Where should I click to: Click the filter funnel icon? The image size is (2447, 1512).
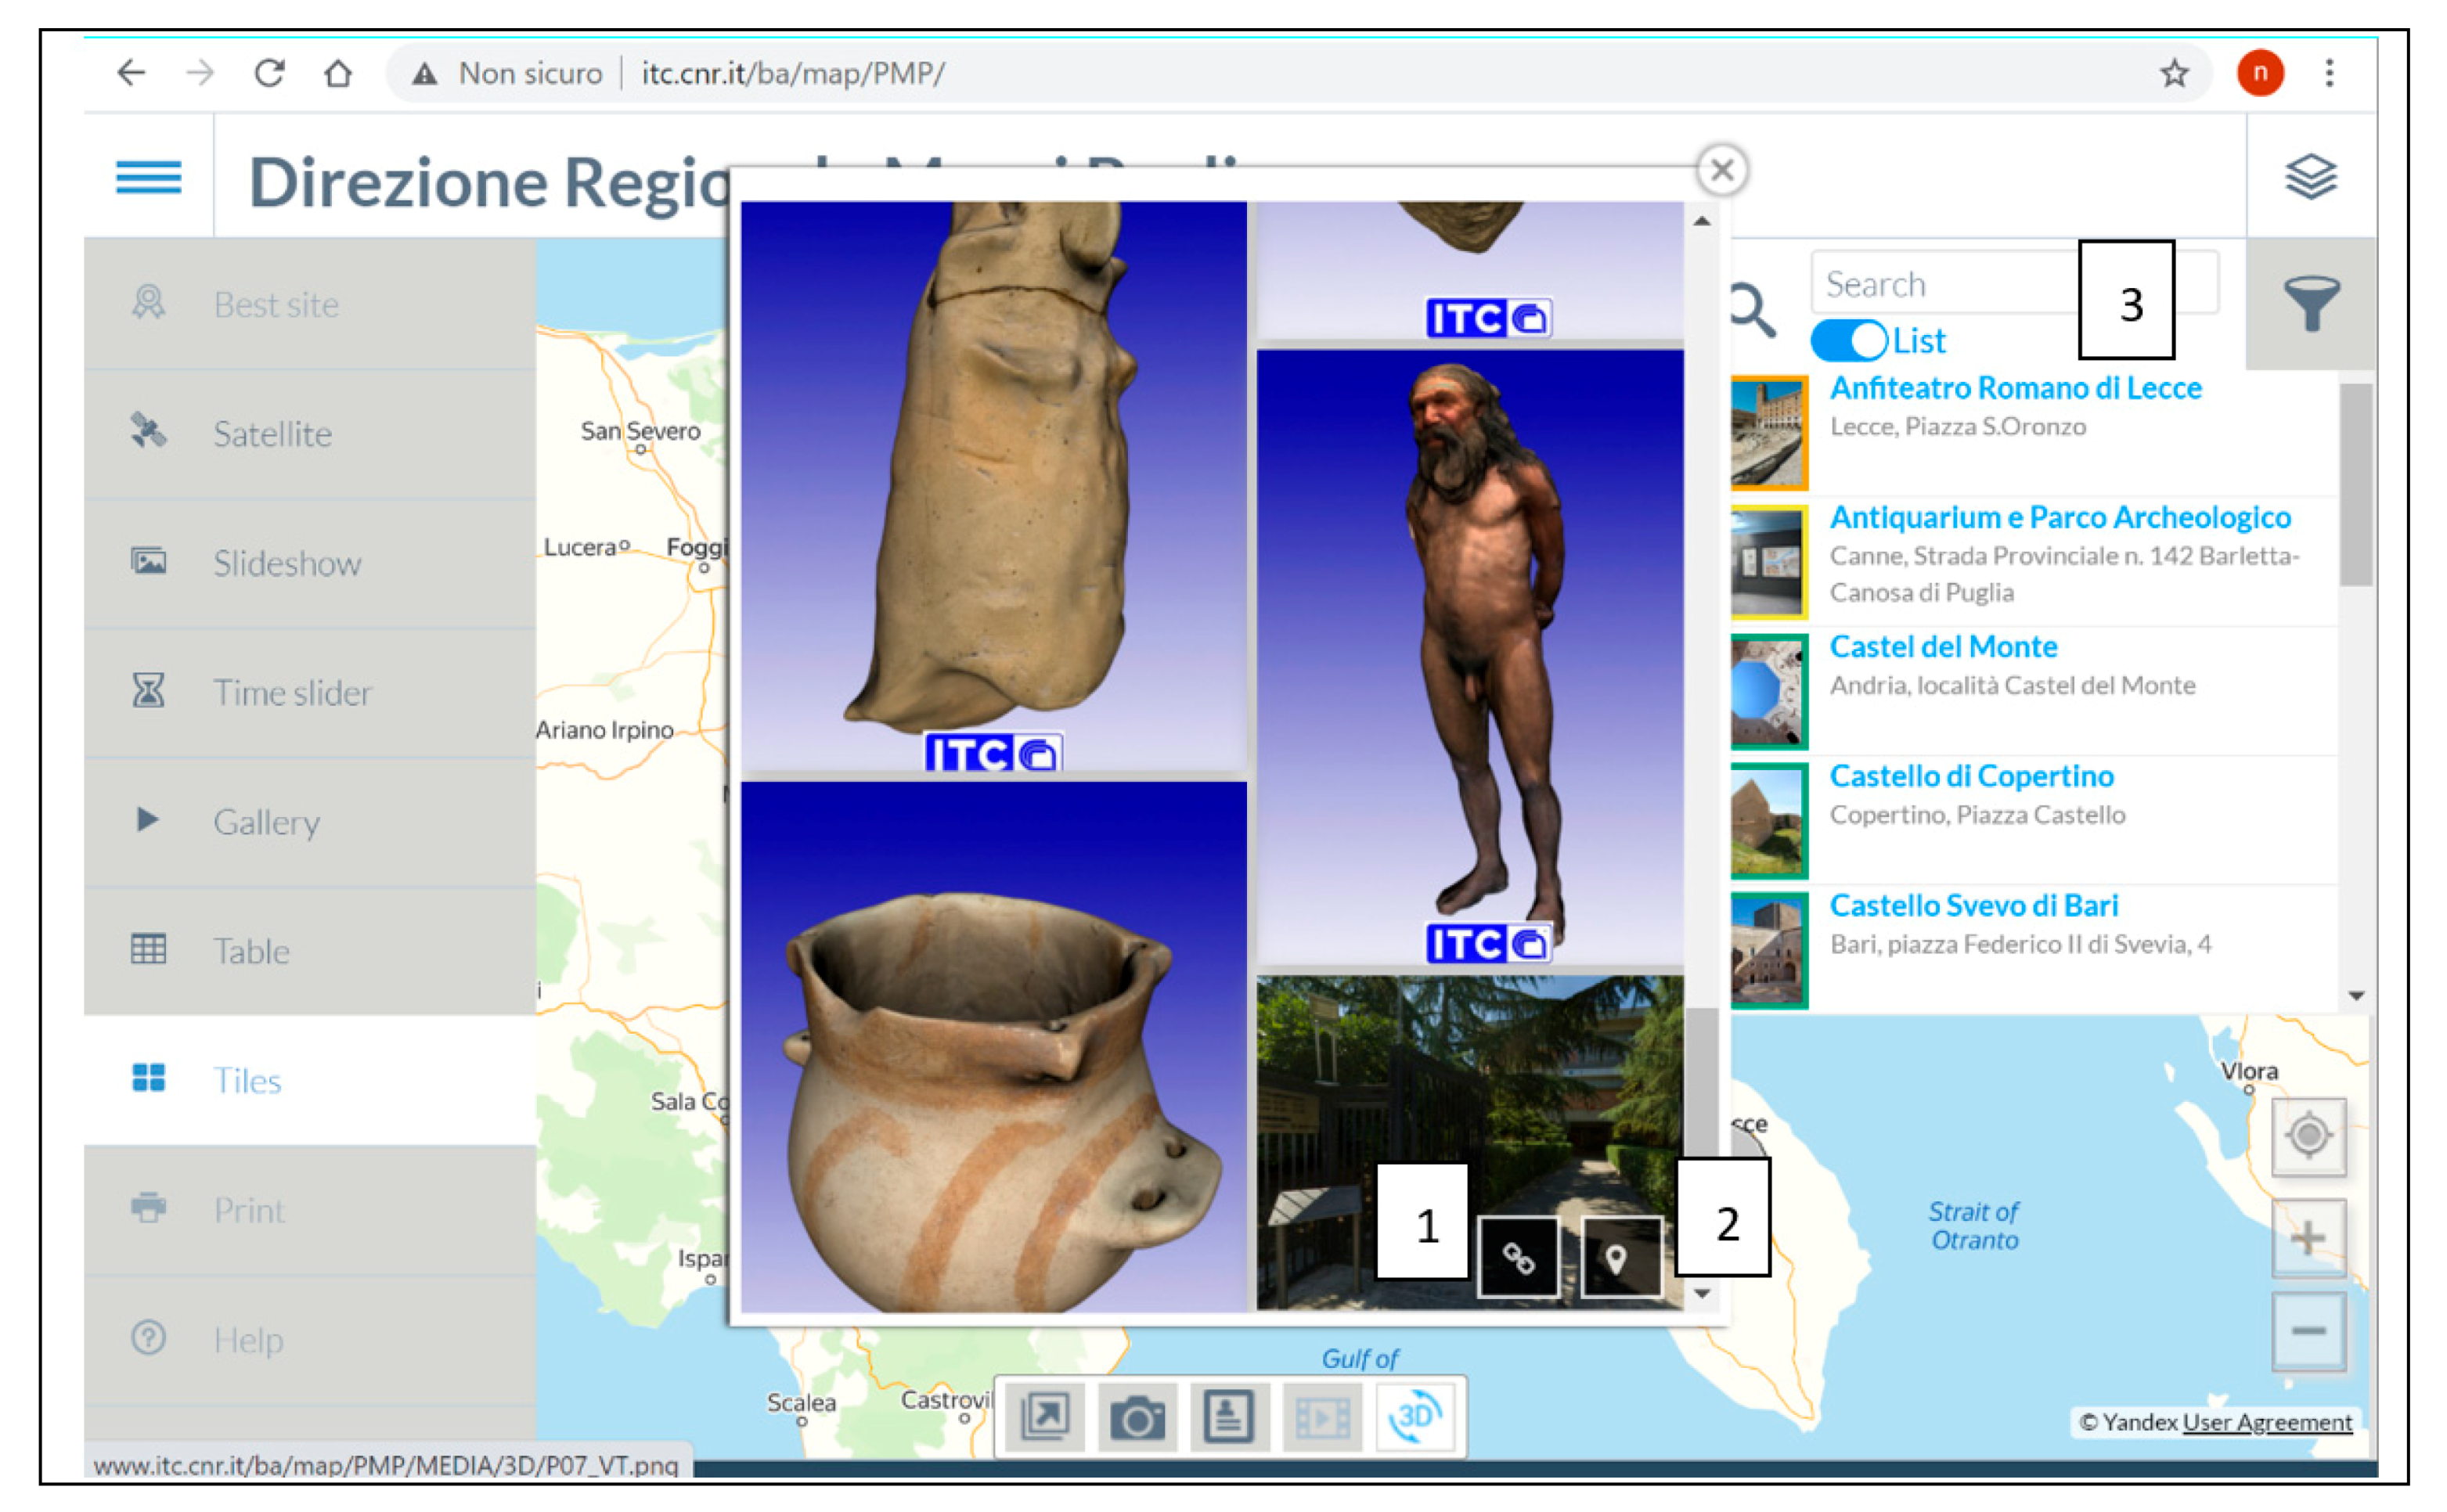pos(2311,303)
